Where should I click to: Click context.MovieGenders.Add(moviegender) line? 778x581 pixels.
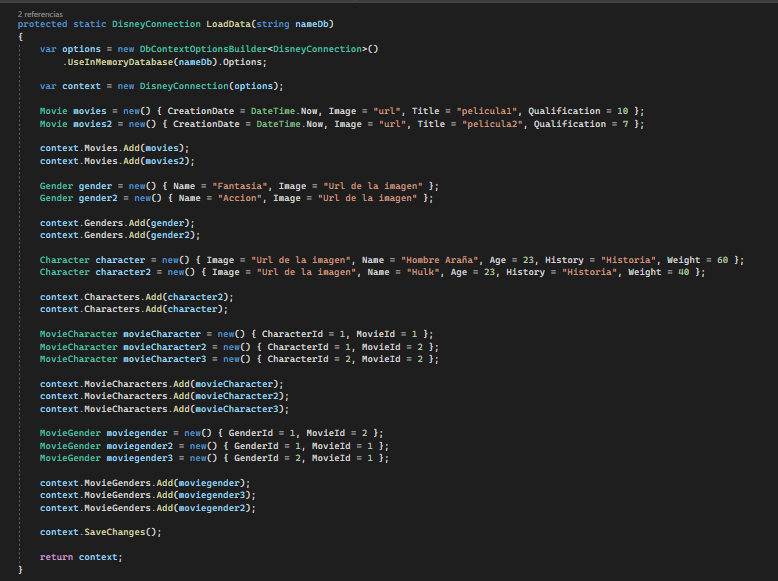point(145,483)
